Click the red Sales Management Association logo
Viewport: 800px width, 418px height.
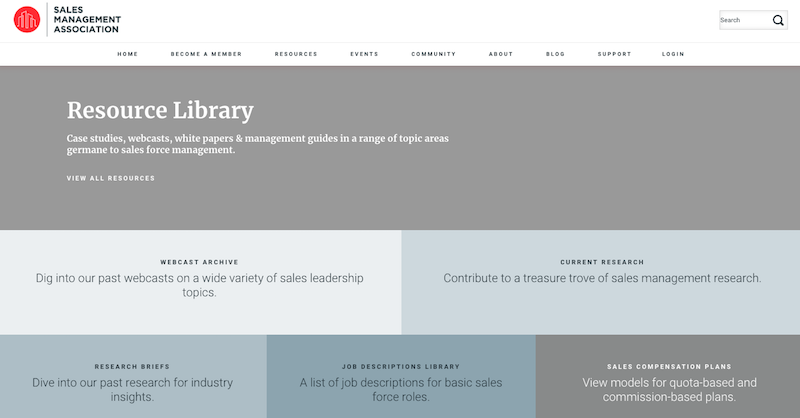coord(27,20)
